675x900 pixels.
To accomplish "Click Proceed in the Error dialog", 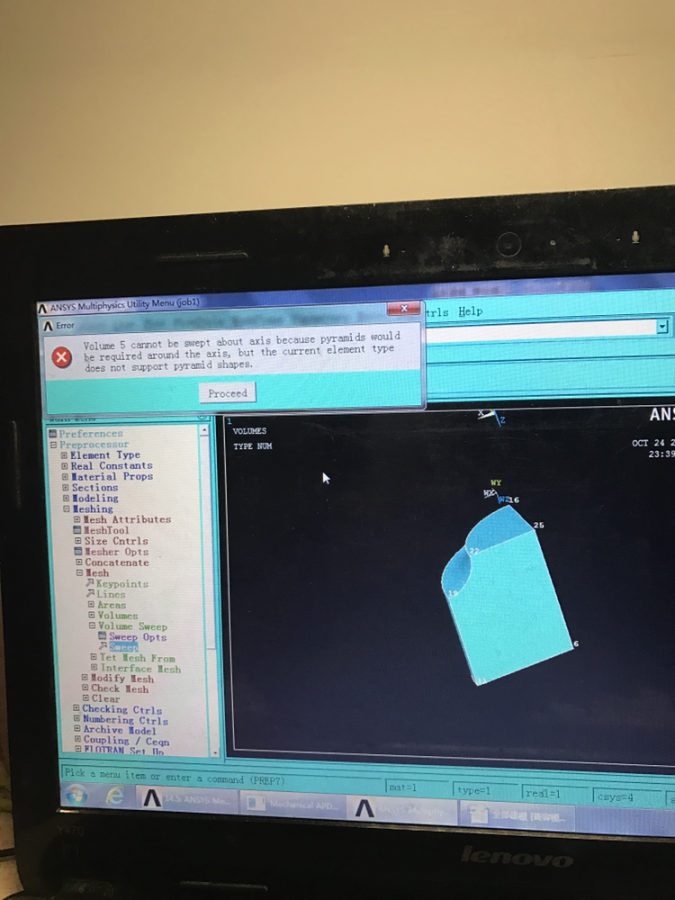I will 228,393.
